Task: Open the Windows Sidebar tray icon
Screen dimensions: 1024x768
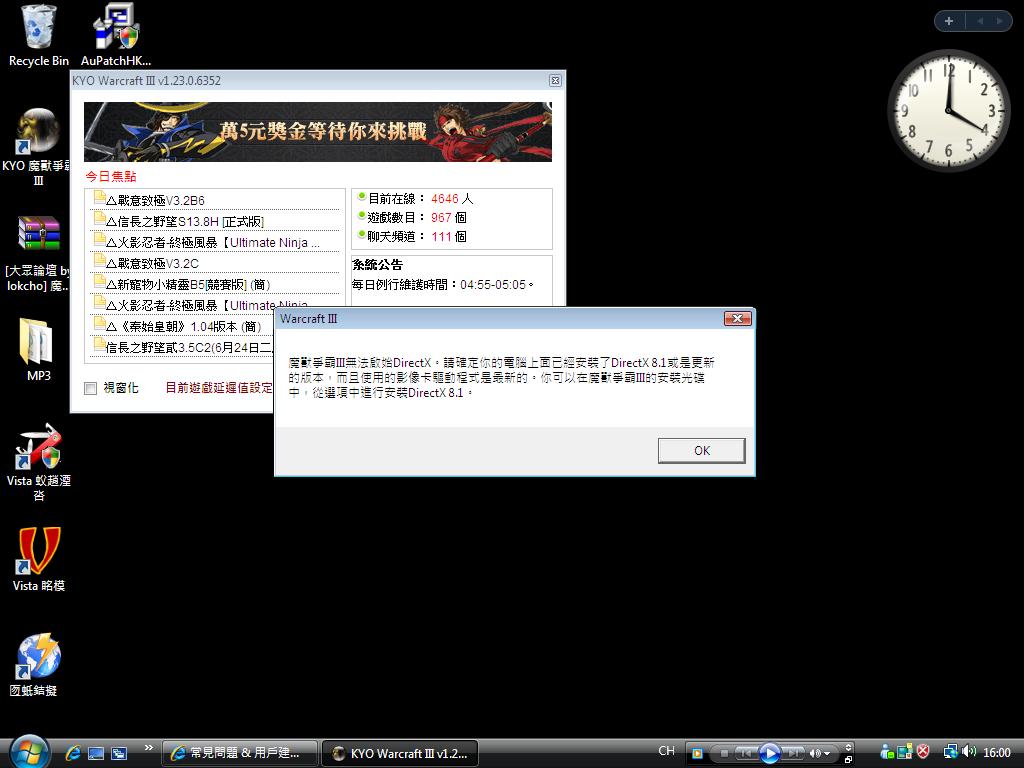Action: point(904,752)
